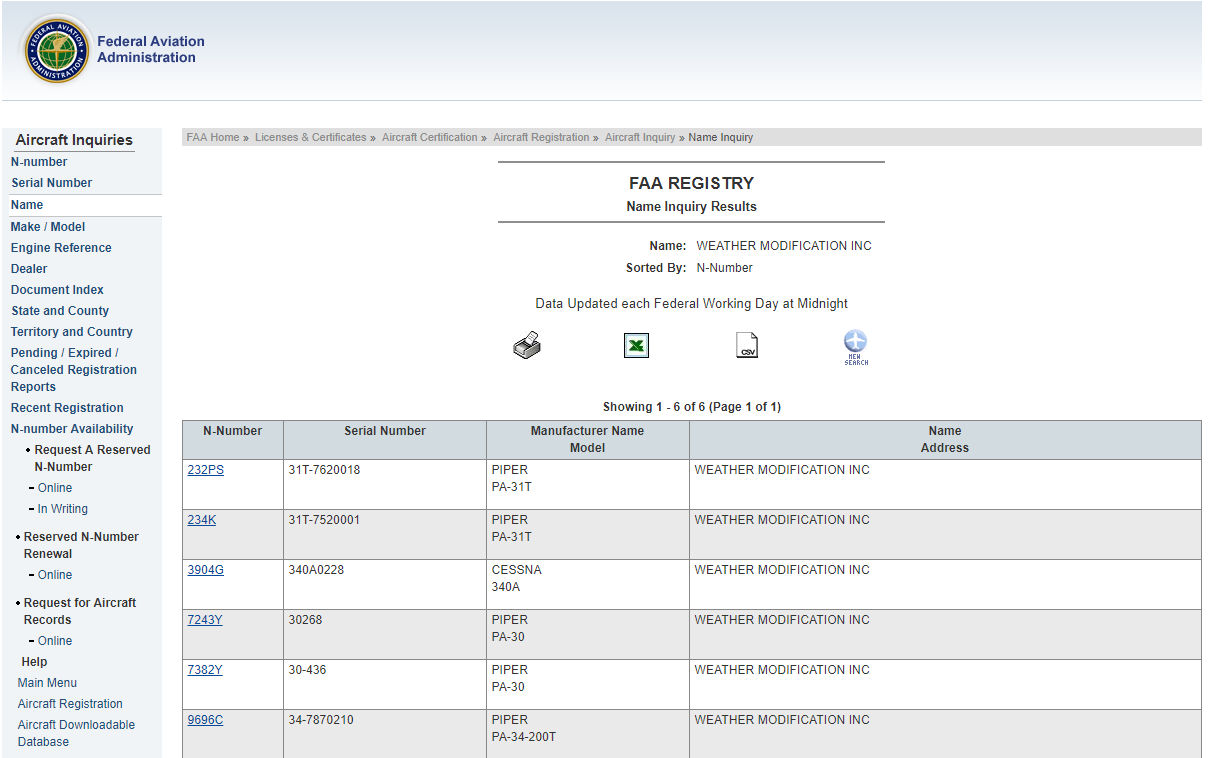1208x758 pixels.
Task: Select serial number 31T-7520001 cell
Action: point(385,535)
